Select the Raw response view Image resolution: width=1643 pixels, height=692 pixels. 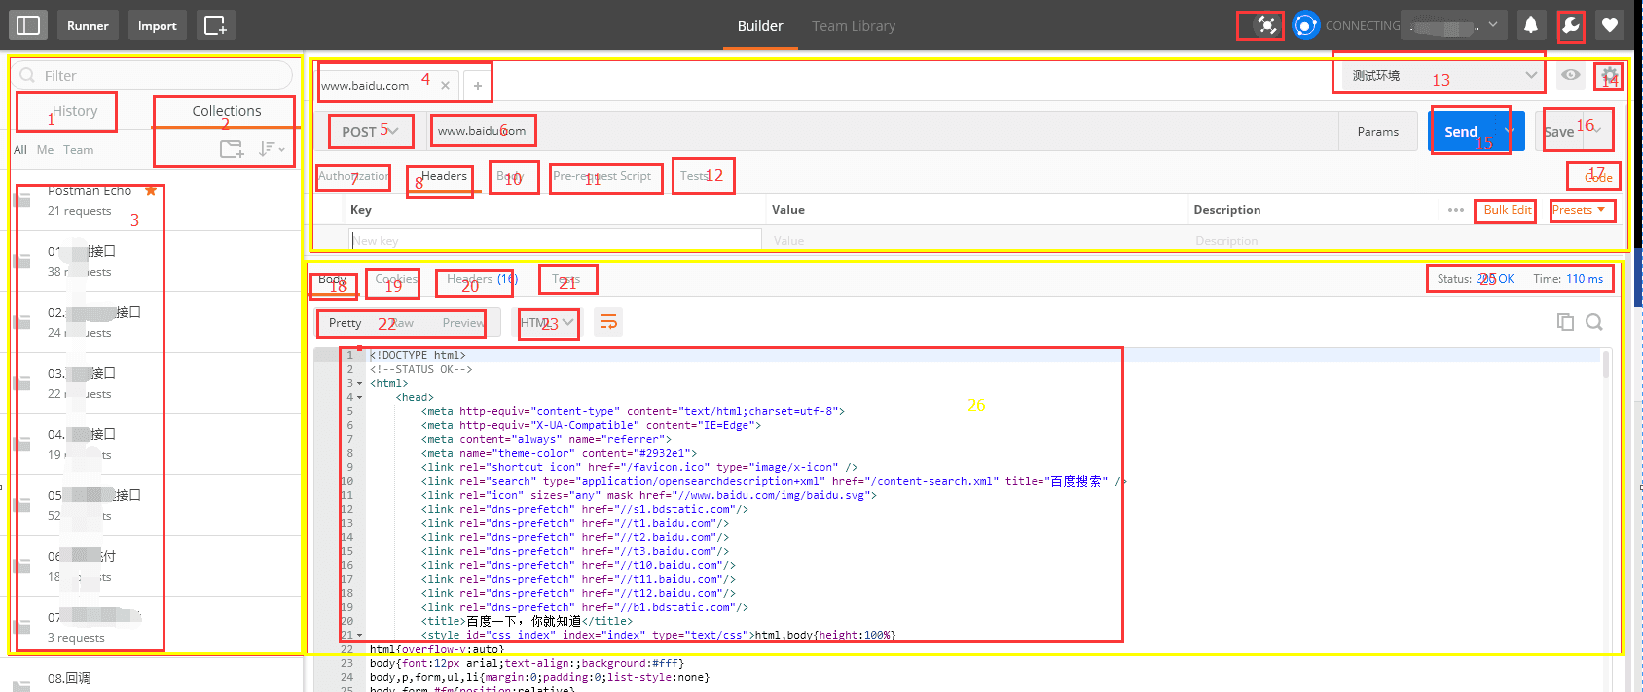(402, 323)
